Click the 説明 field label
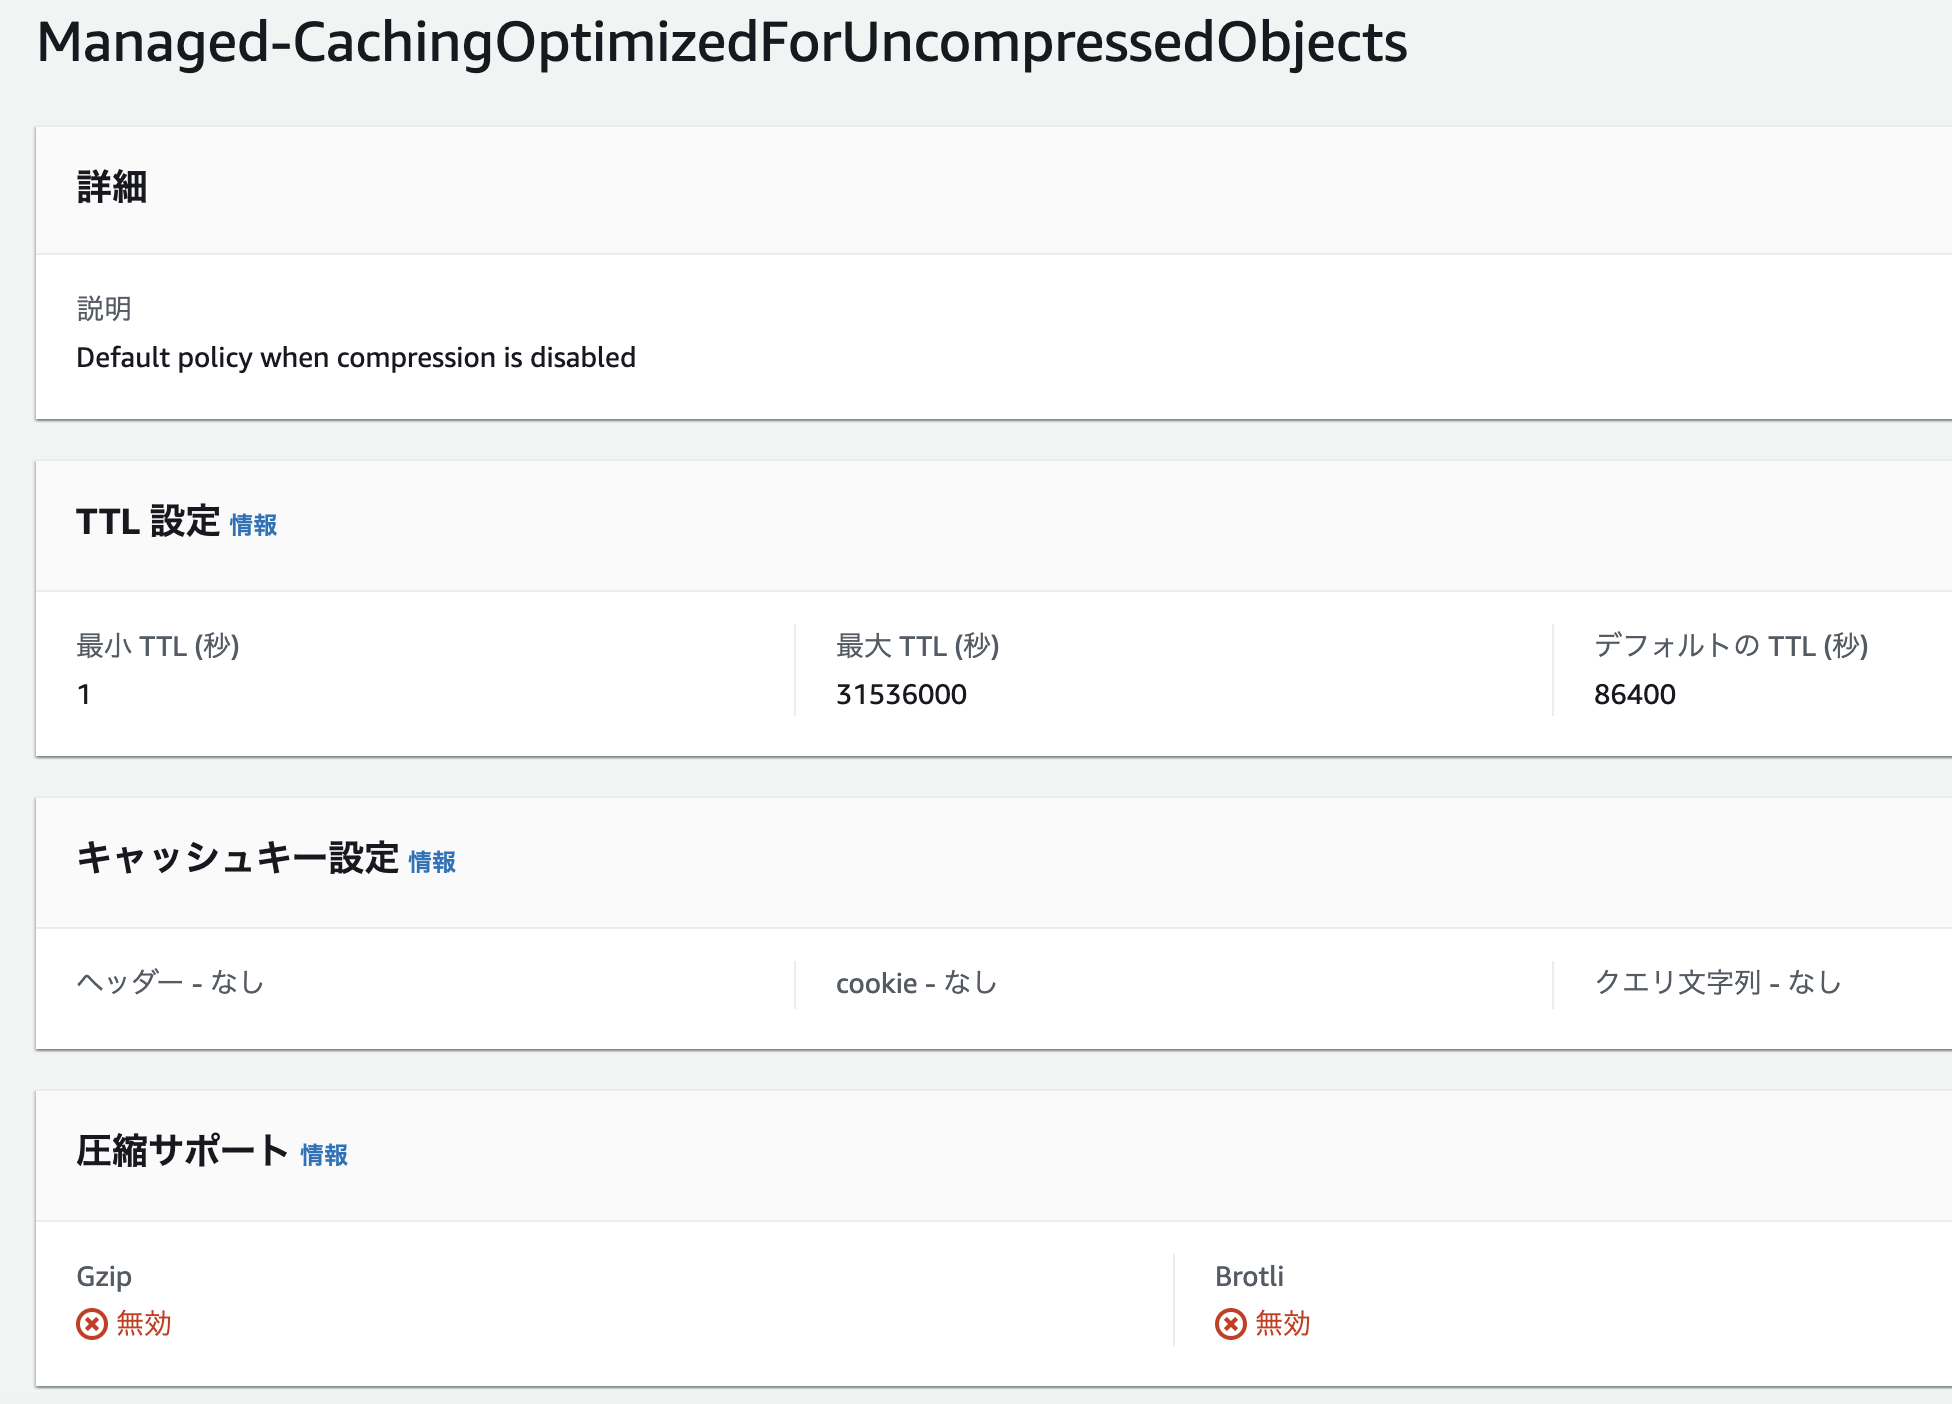This screenshot has width=1952, height=1404. click(x=104, y=309)
